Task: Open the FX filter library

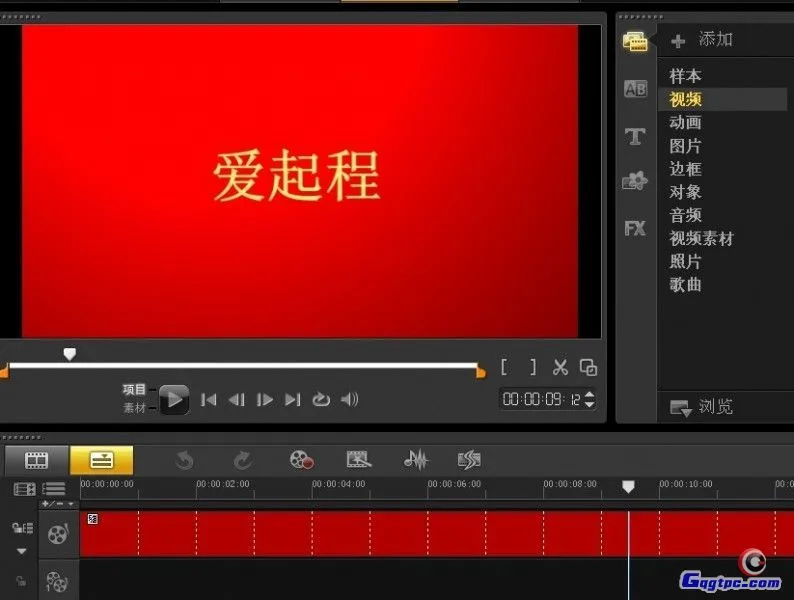Action: coord(635,228)
